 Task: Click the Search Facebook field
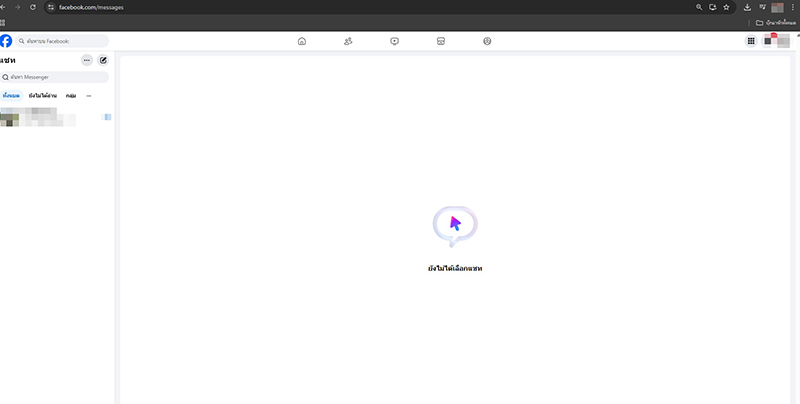62,41
